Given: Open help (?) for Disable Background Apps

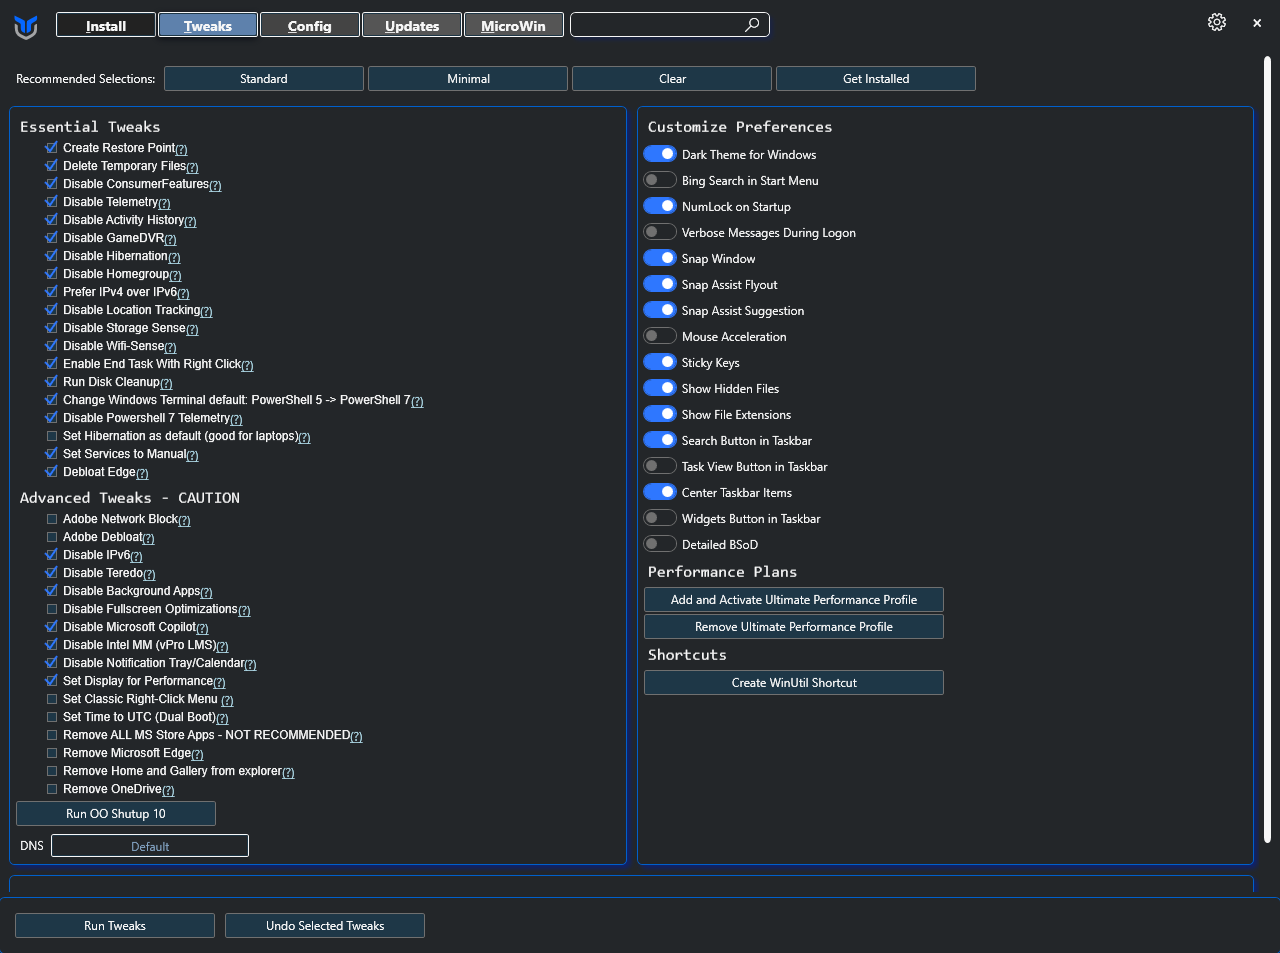Looking at the screenshot, I should pos(206,592).
